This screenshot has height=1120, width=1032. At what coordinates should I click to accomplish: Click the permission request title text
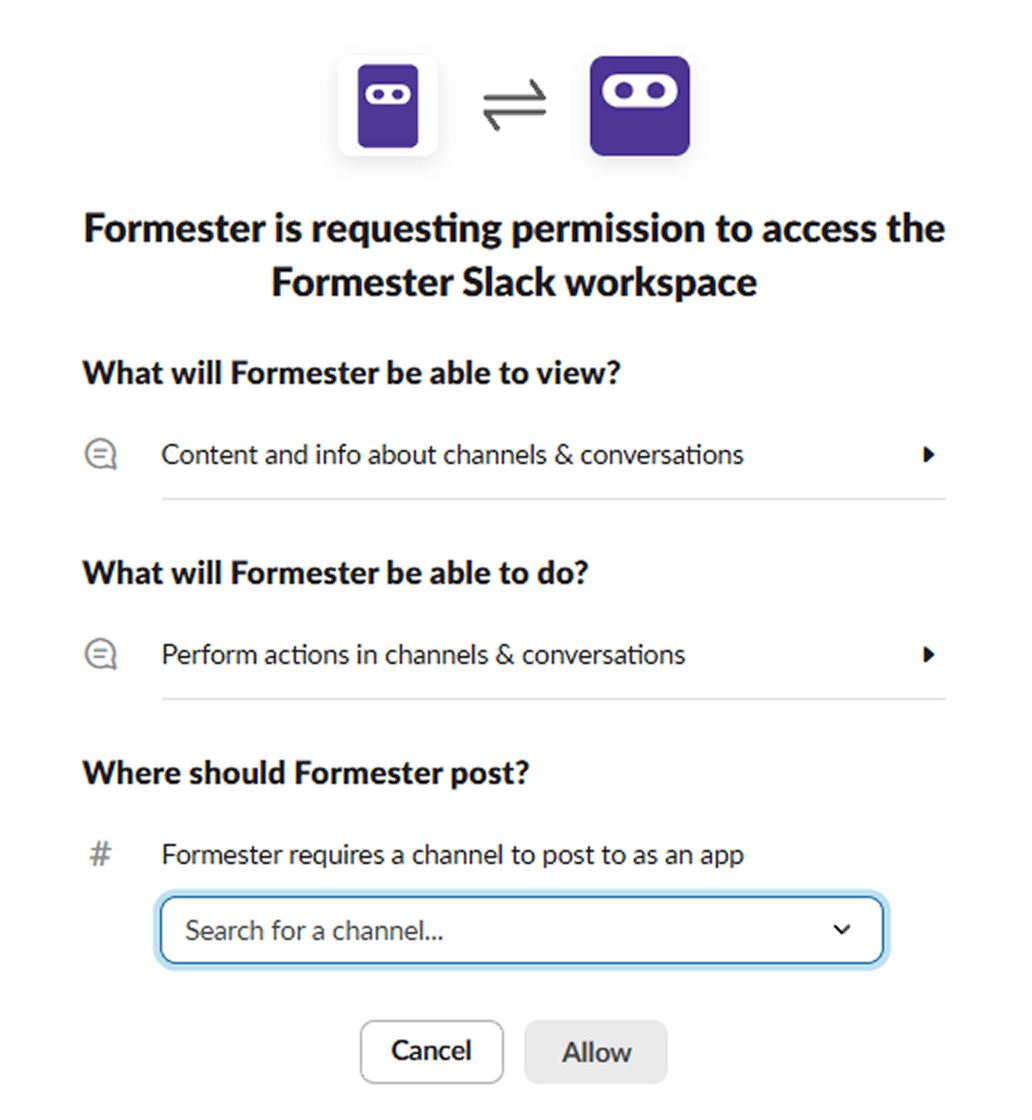pos(514,255)
